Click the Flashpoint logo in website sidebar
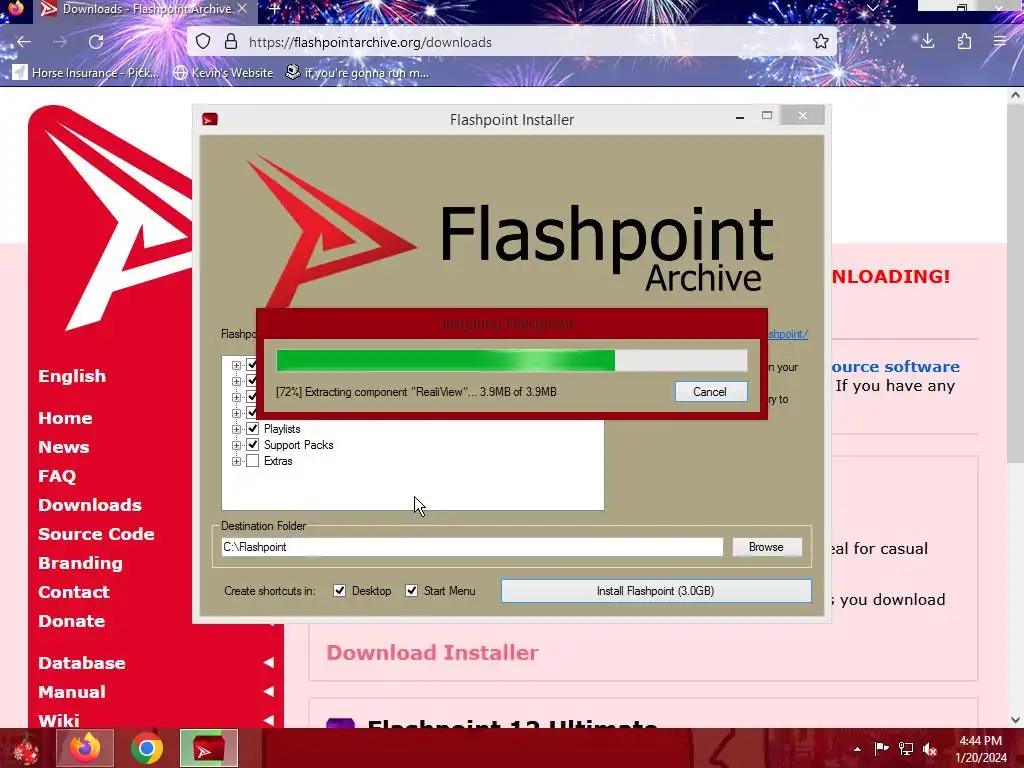The image size is (1024, 768). pos(111,219)
